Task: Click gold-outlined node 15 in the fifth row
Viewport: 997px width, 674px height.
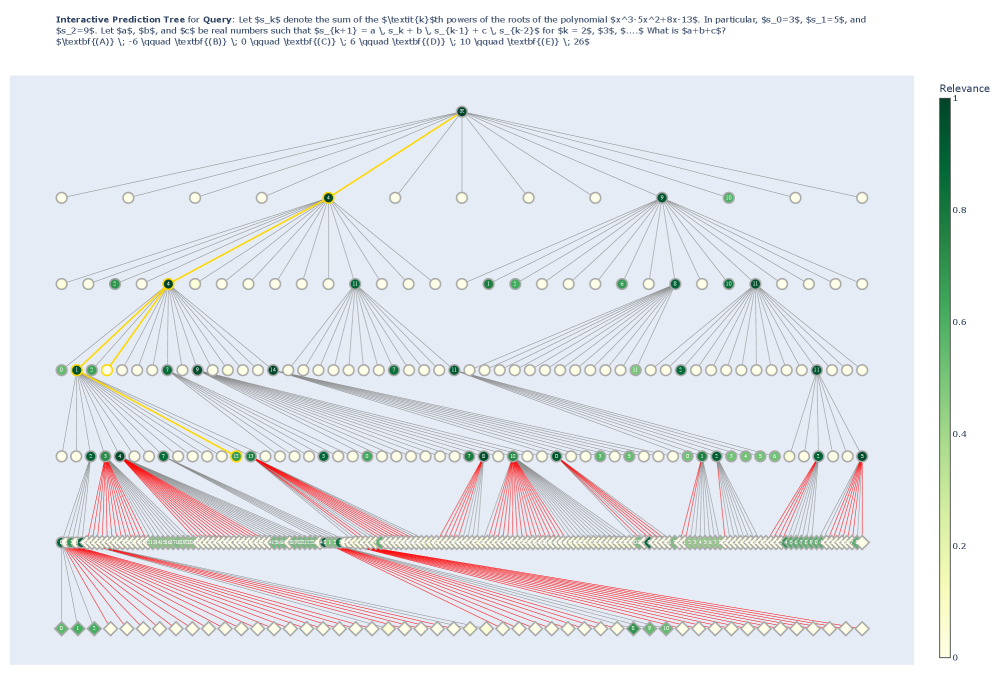Action: (236, 457)
